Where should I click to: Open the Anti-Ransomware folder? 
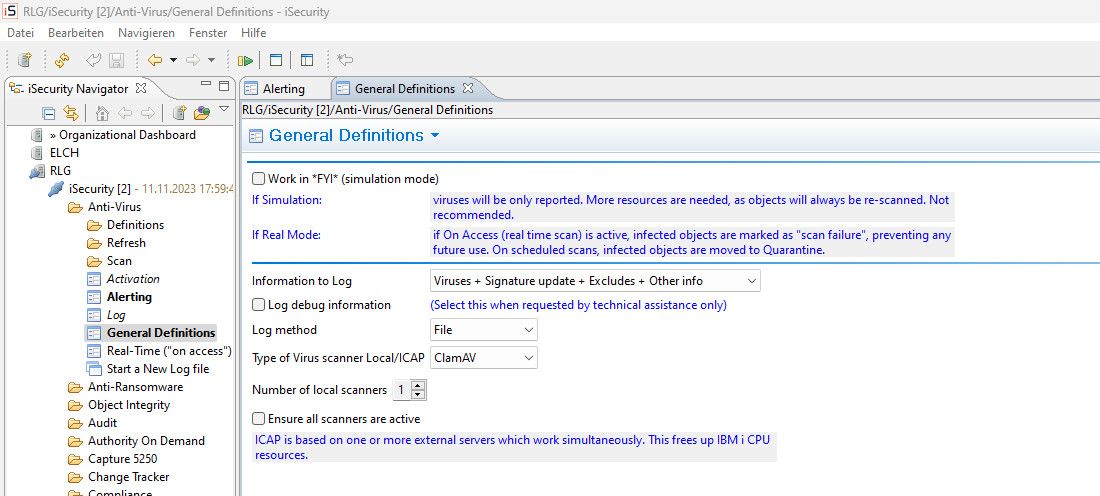pyautogui.click(x=135, y=387)
